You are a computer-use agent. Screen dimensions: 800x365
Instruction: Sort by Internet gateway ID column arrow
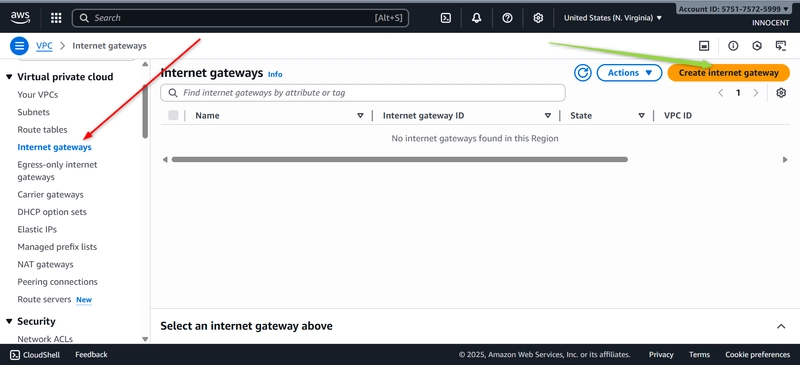click(547, 116)
